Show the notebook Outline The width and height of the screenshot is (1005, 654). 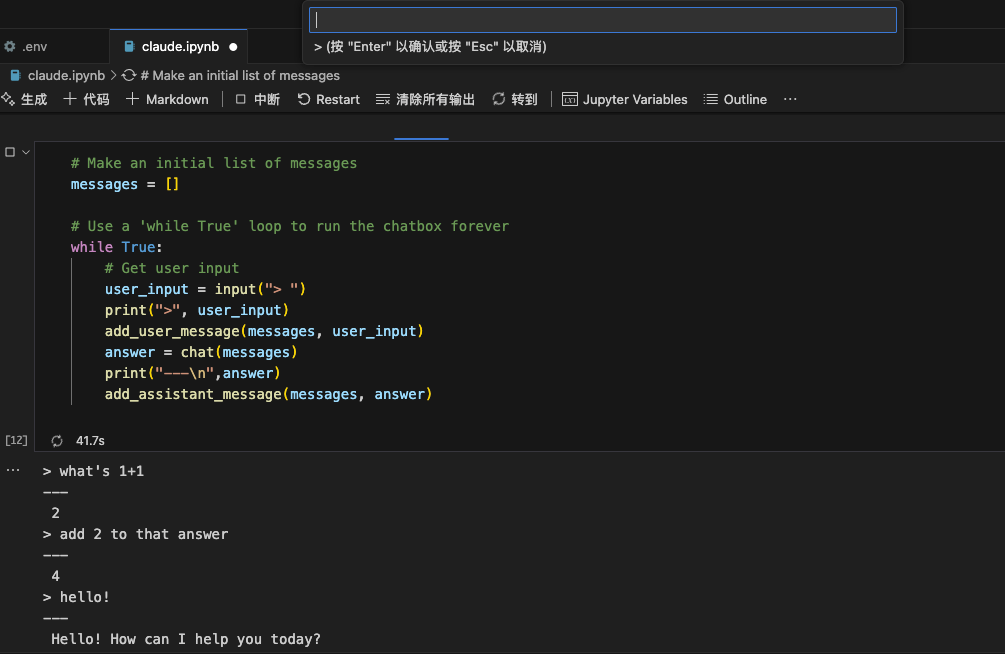click(735, 99)
